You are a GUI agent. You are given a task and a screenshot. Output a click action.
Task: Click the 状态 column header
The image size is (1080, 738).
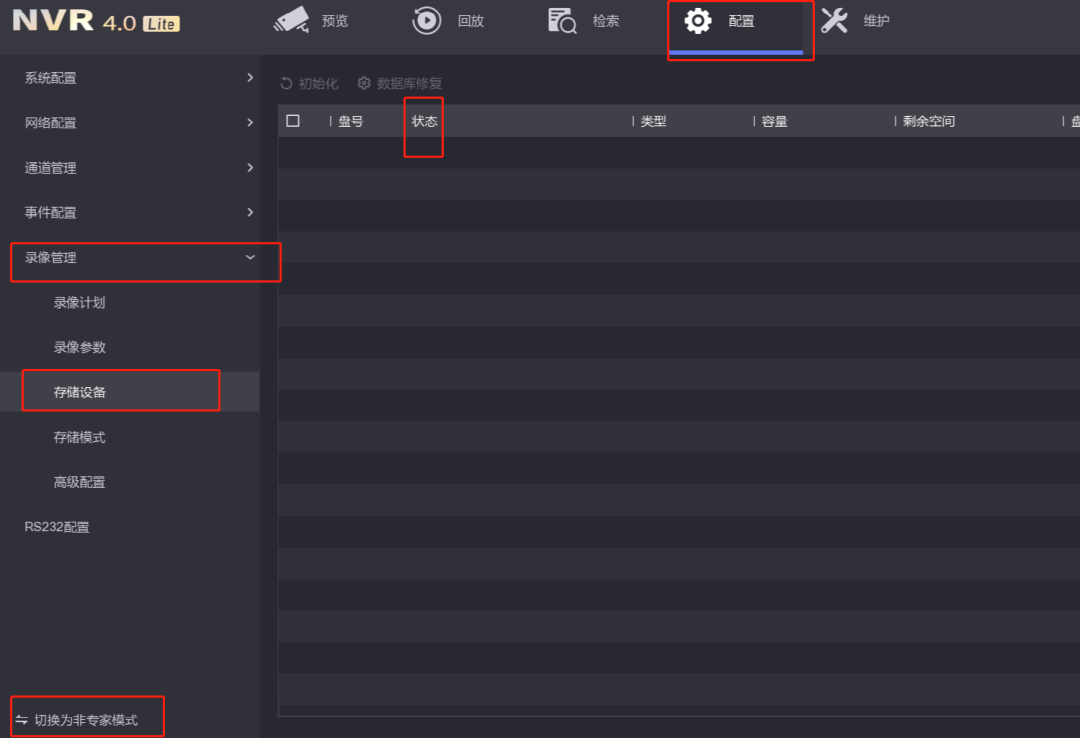tap(425, 122)
